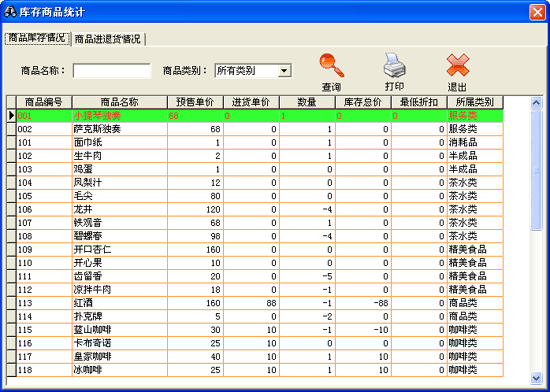Switch to 商品进退货情况 tab
Image resolution: width=550 pixels, height=392 pixels.
pyautogui.click(x=108, y=39)
